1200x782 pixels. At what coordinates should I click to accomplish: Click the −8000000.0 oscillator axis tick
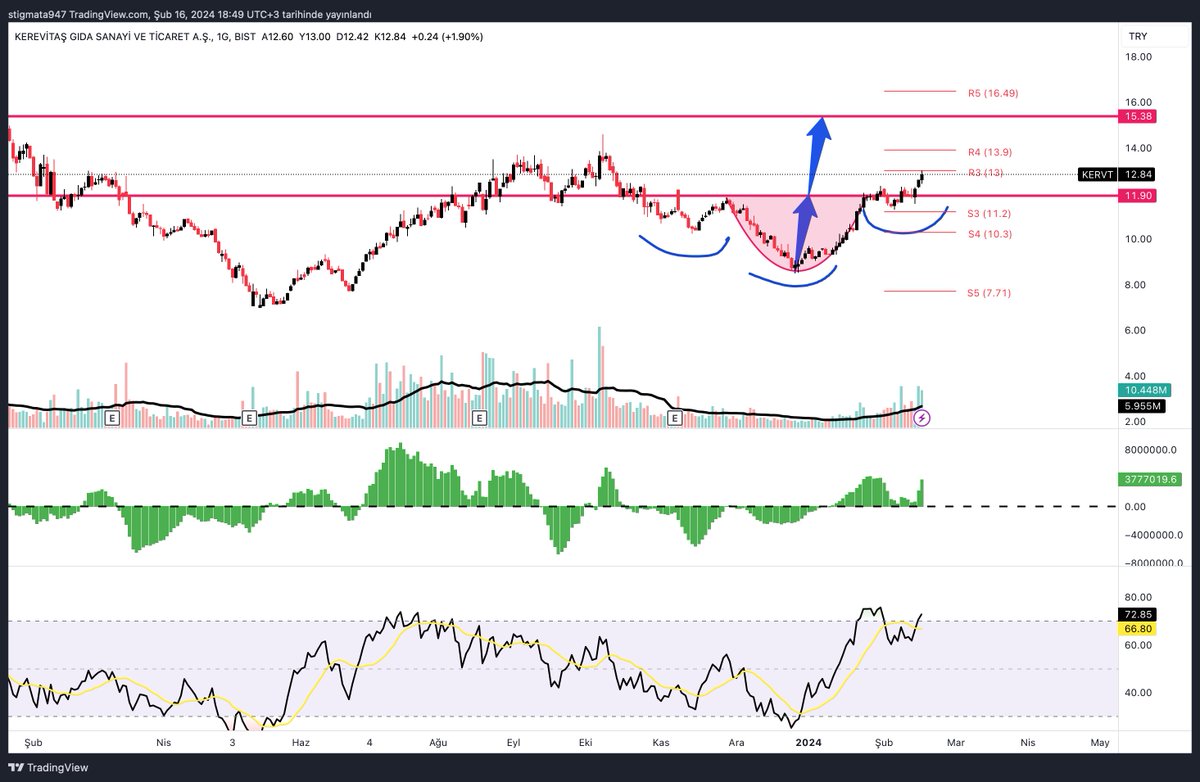[1153, 563]
